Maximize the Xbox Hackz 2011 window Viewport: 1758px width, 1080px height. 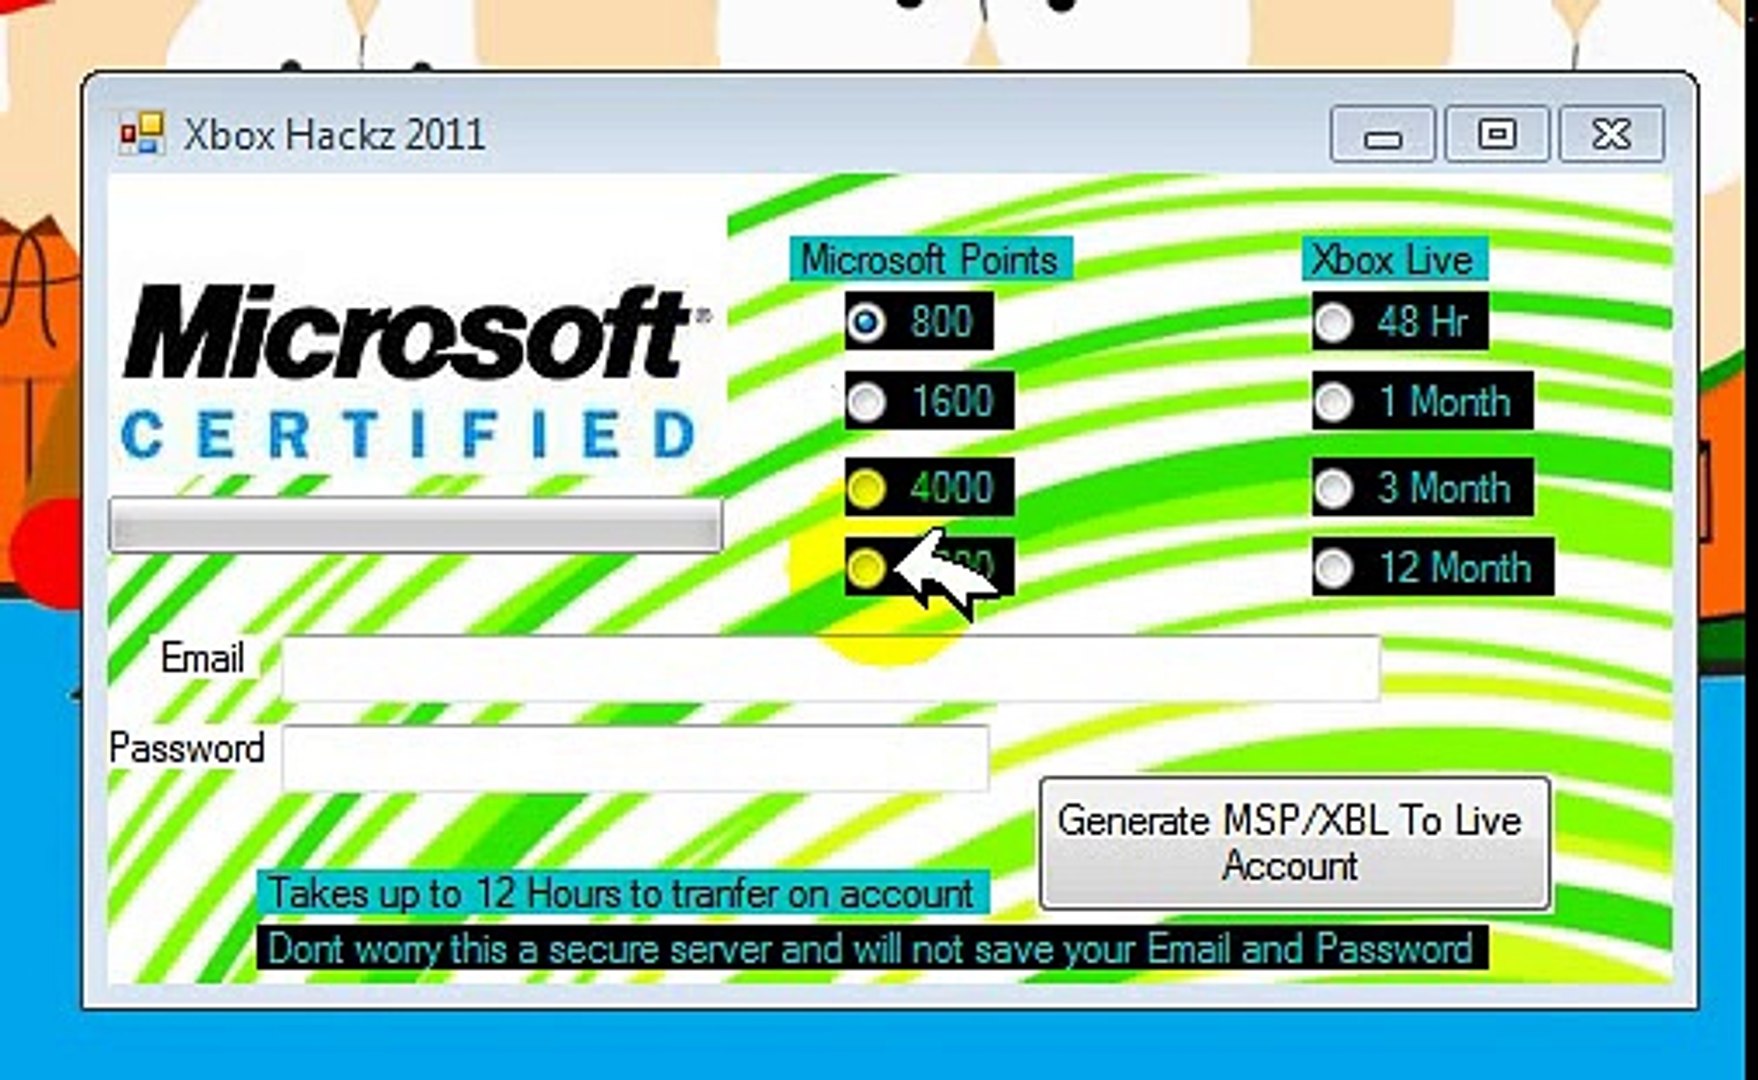pyautogui.click(x=1497, y=134)
